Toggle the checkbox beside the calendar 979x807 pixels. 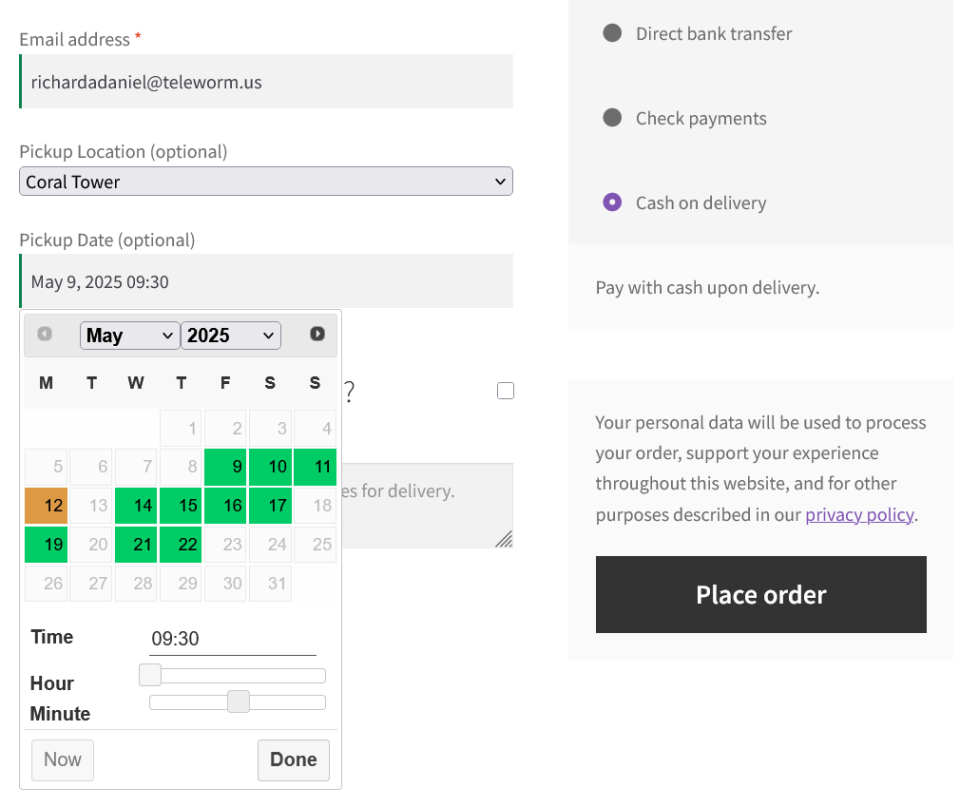click(x=505, y=391)
